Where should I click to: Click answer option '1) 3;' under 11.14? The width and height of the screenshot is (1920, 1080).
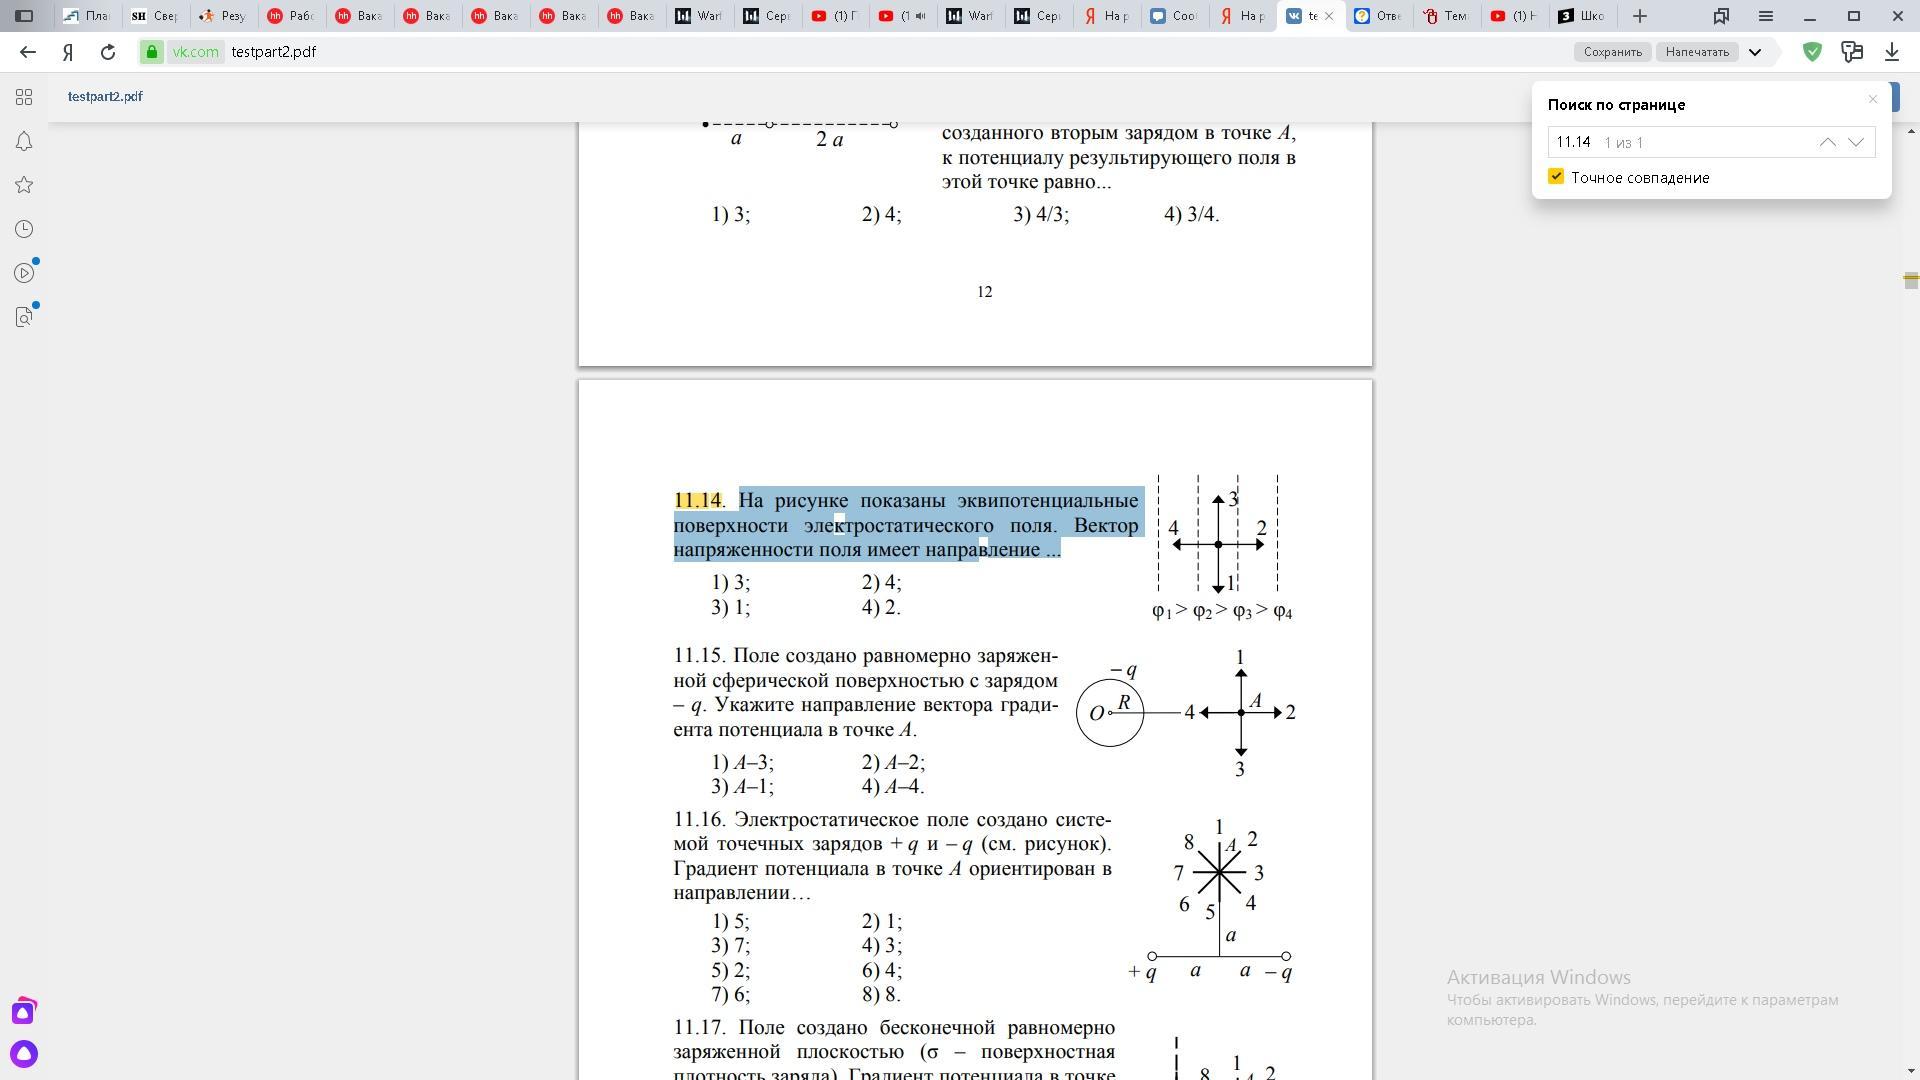click(x=731, y=583)
